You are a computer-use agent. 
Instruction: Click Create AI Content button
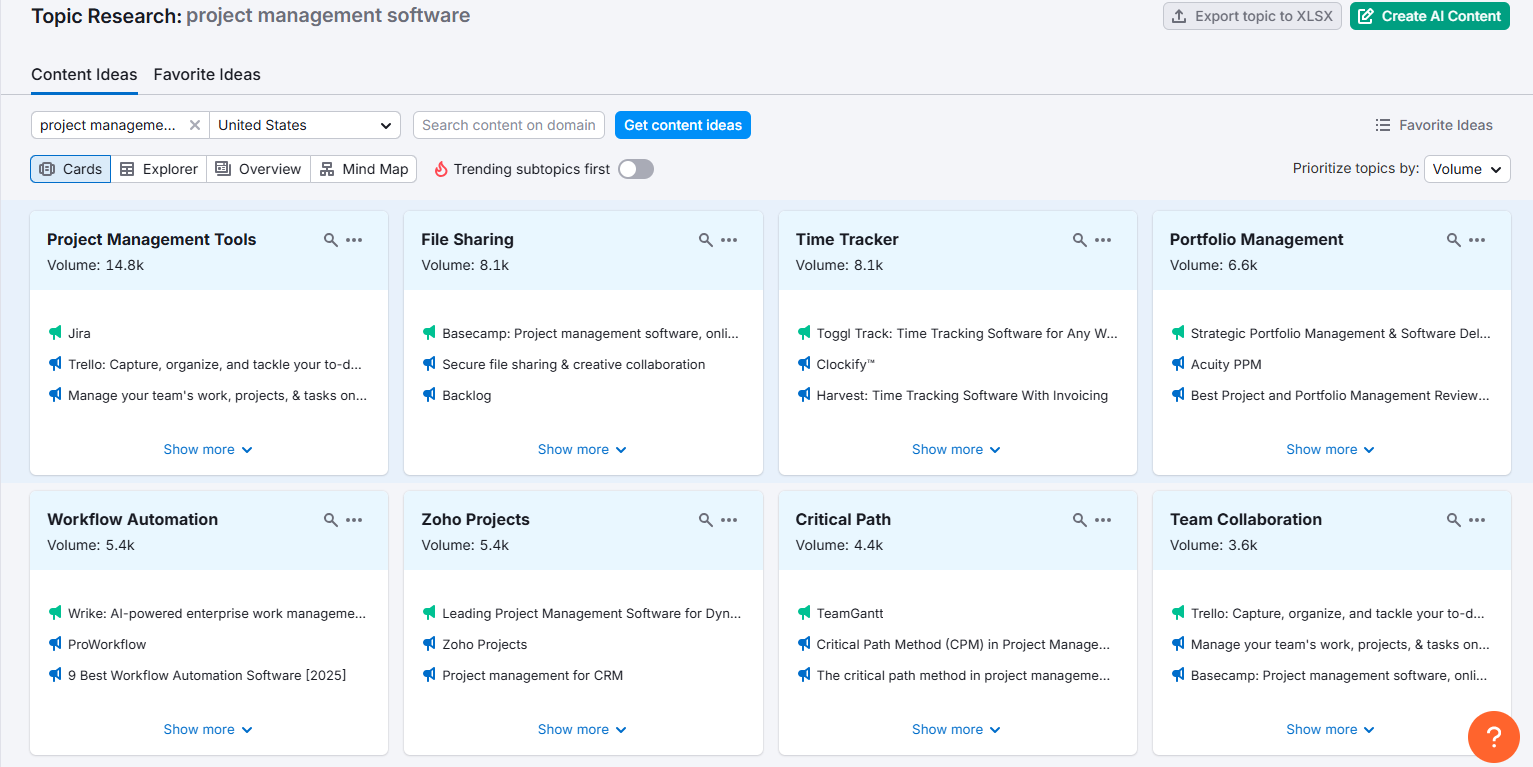(1429, 16)
